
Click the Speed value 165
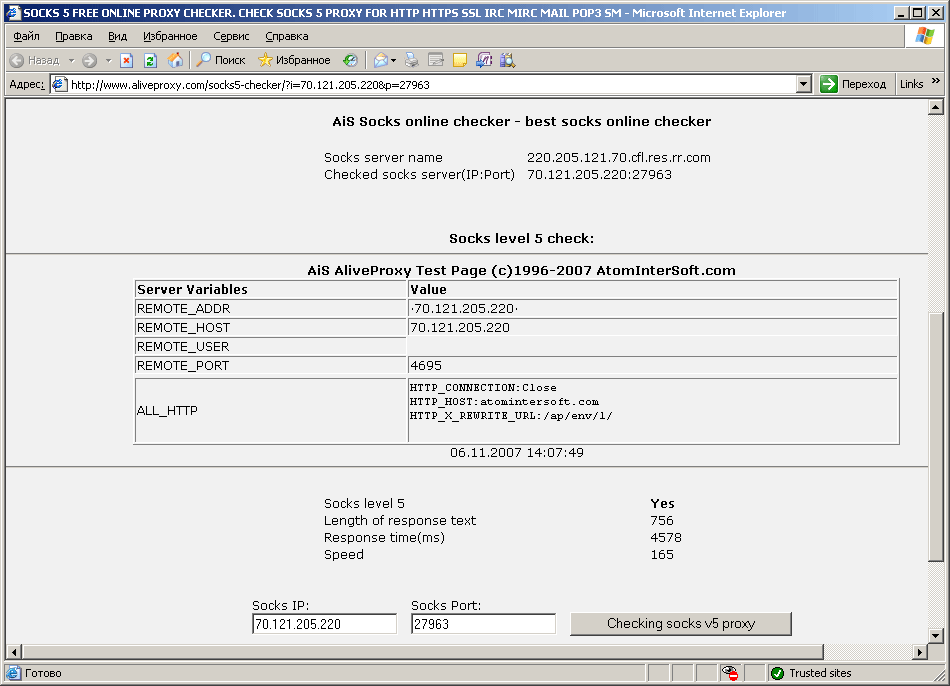click(662, 554)
